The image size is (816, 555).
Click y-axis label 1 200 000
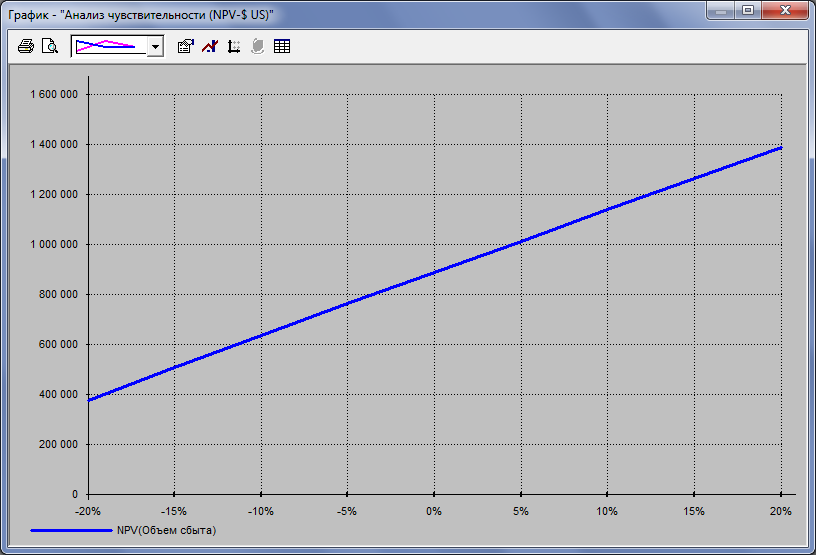coord(54,194)
